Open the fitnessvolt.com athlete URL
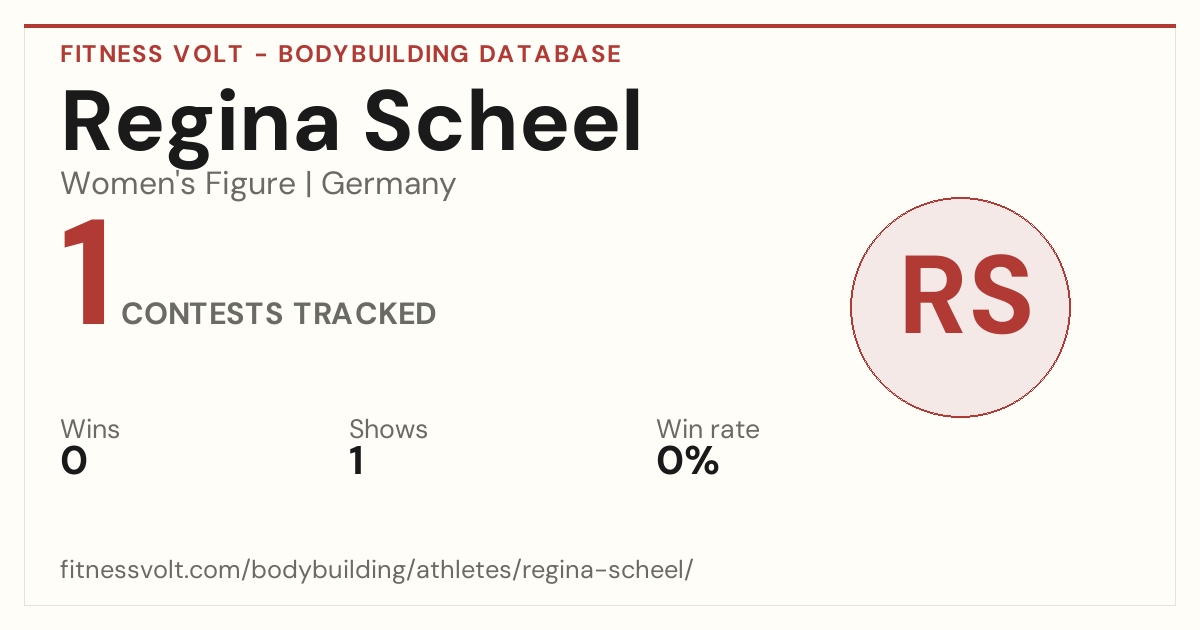This screenshot has height=630, width=1200. [x=377, y=570]
